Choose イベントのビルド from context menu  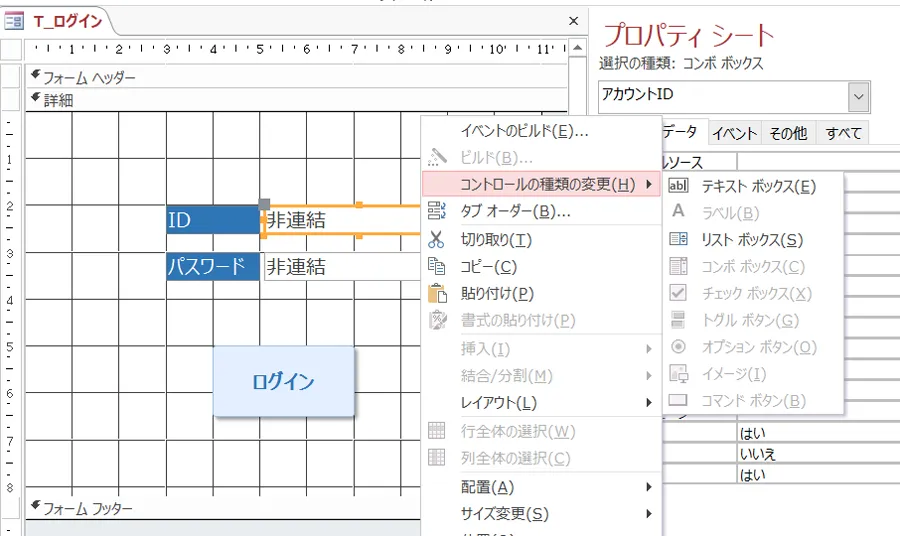tap(523, 130)
